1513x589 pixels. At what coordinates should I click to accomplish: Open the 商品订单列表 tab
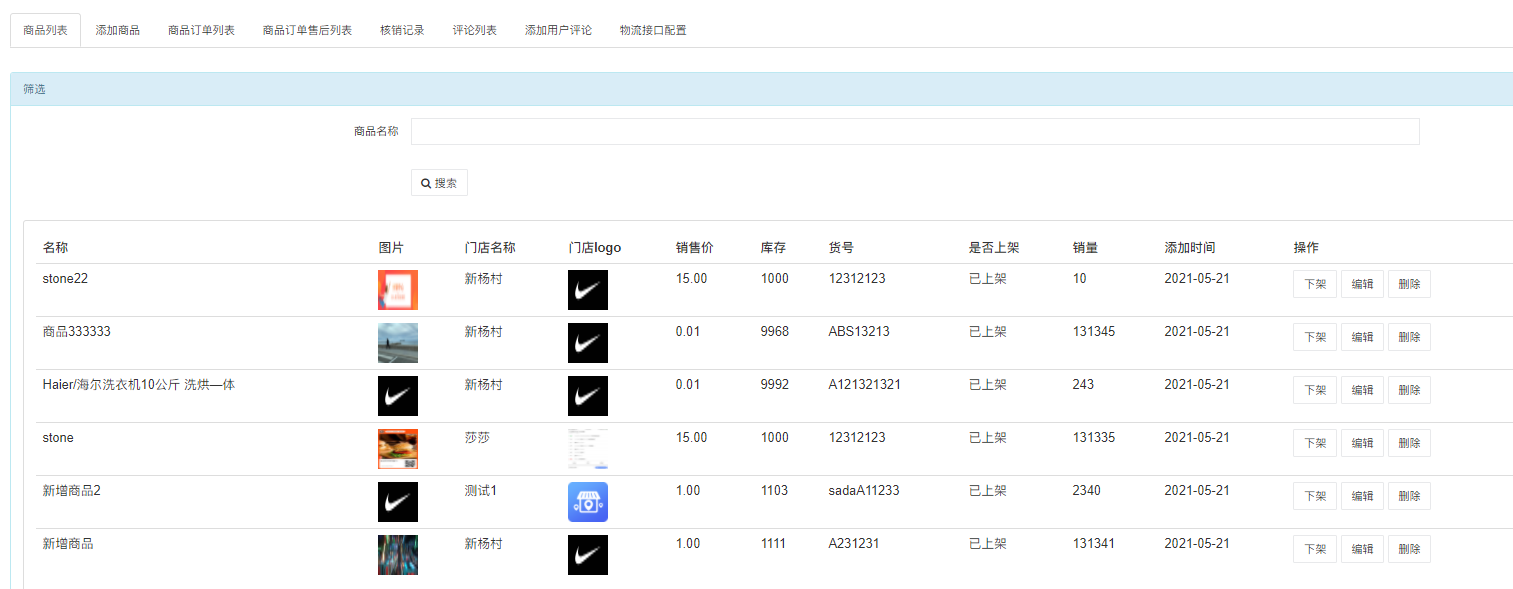click(x=201, y=30)
